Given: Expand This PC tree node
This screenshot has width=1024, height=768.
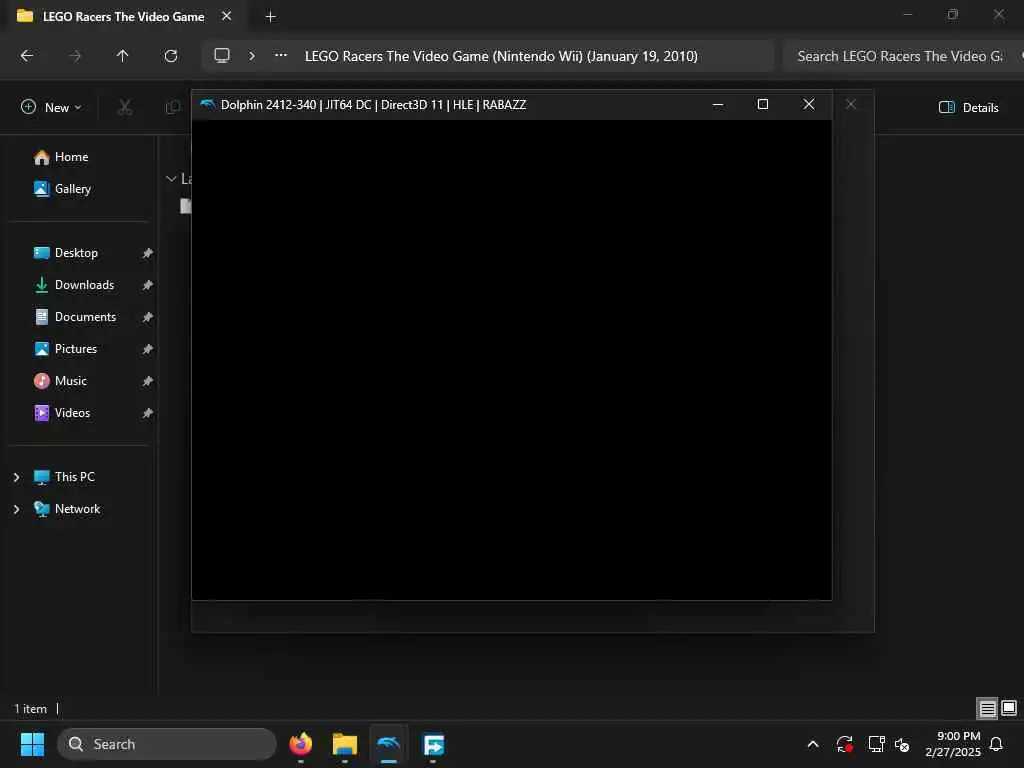Looking at the screenshot, I should click(16, 477).
